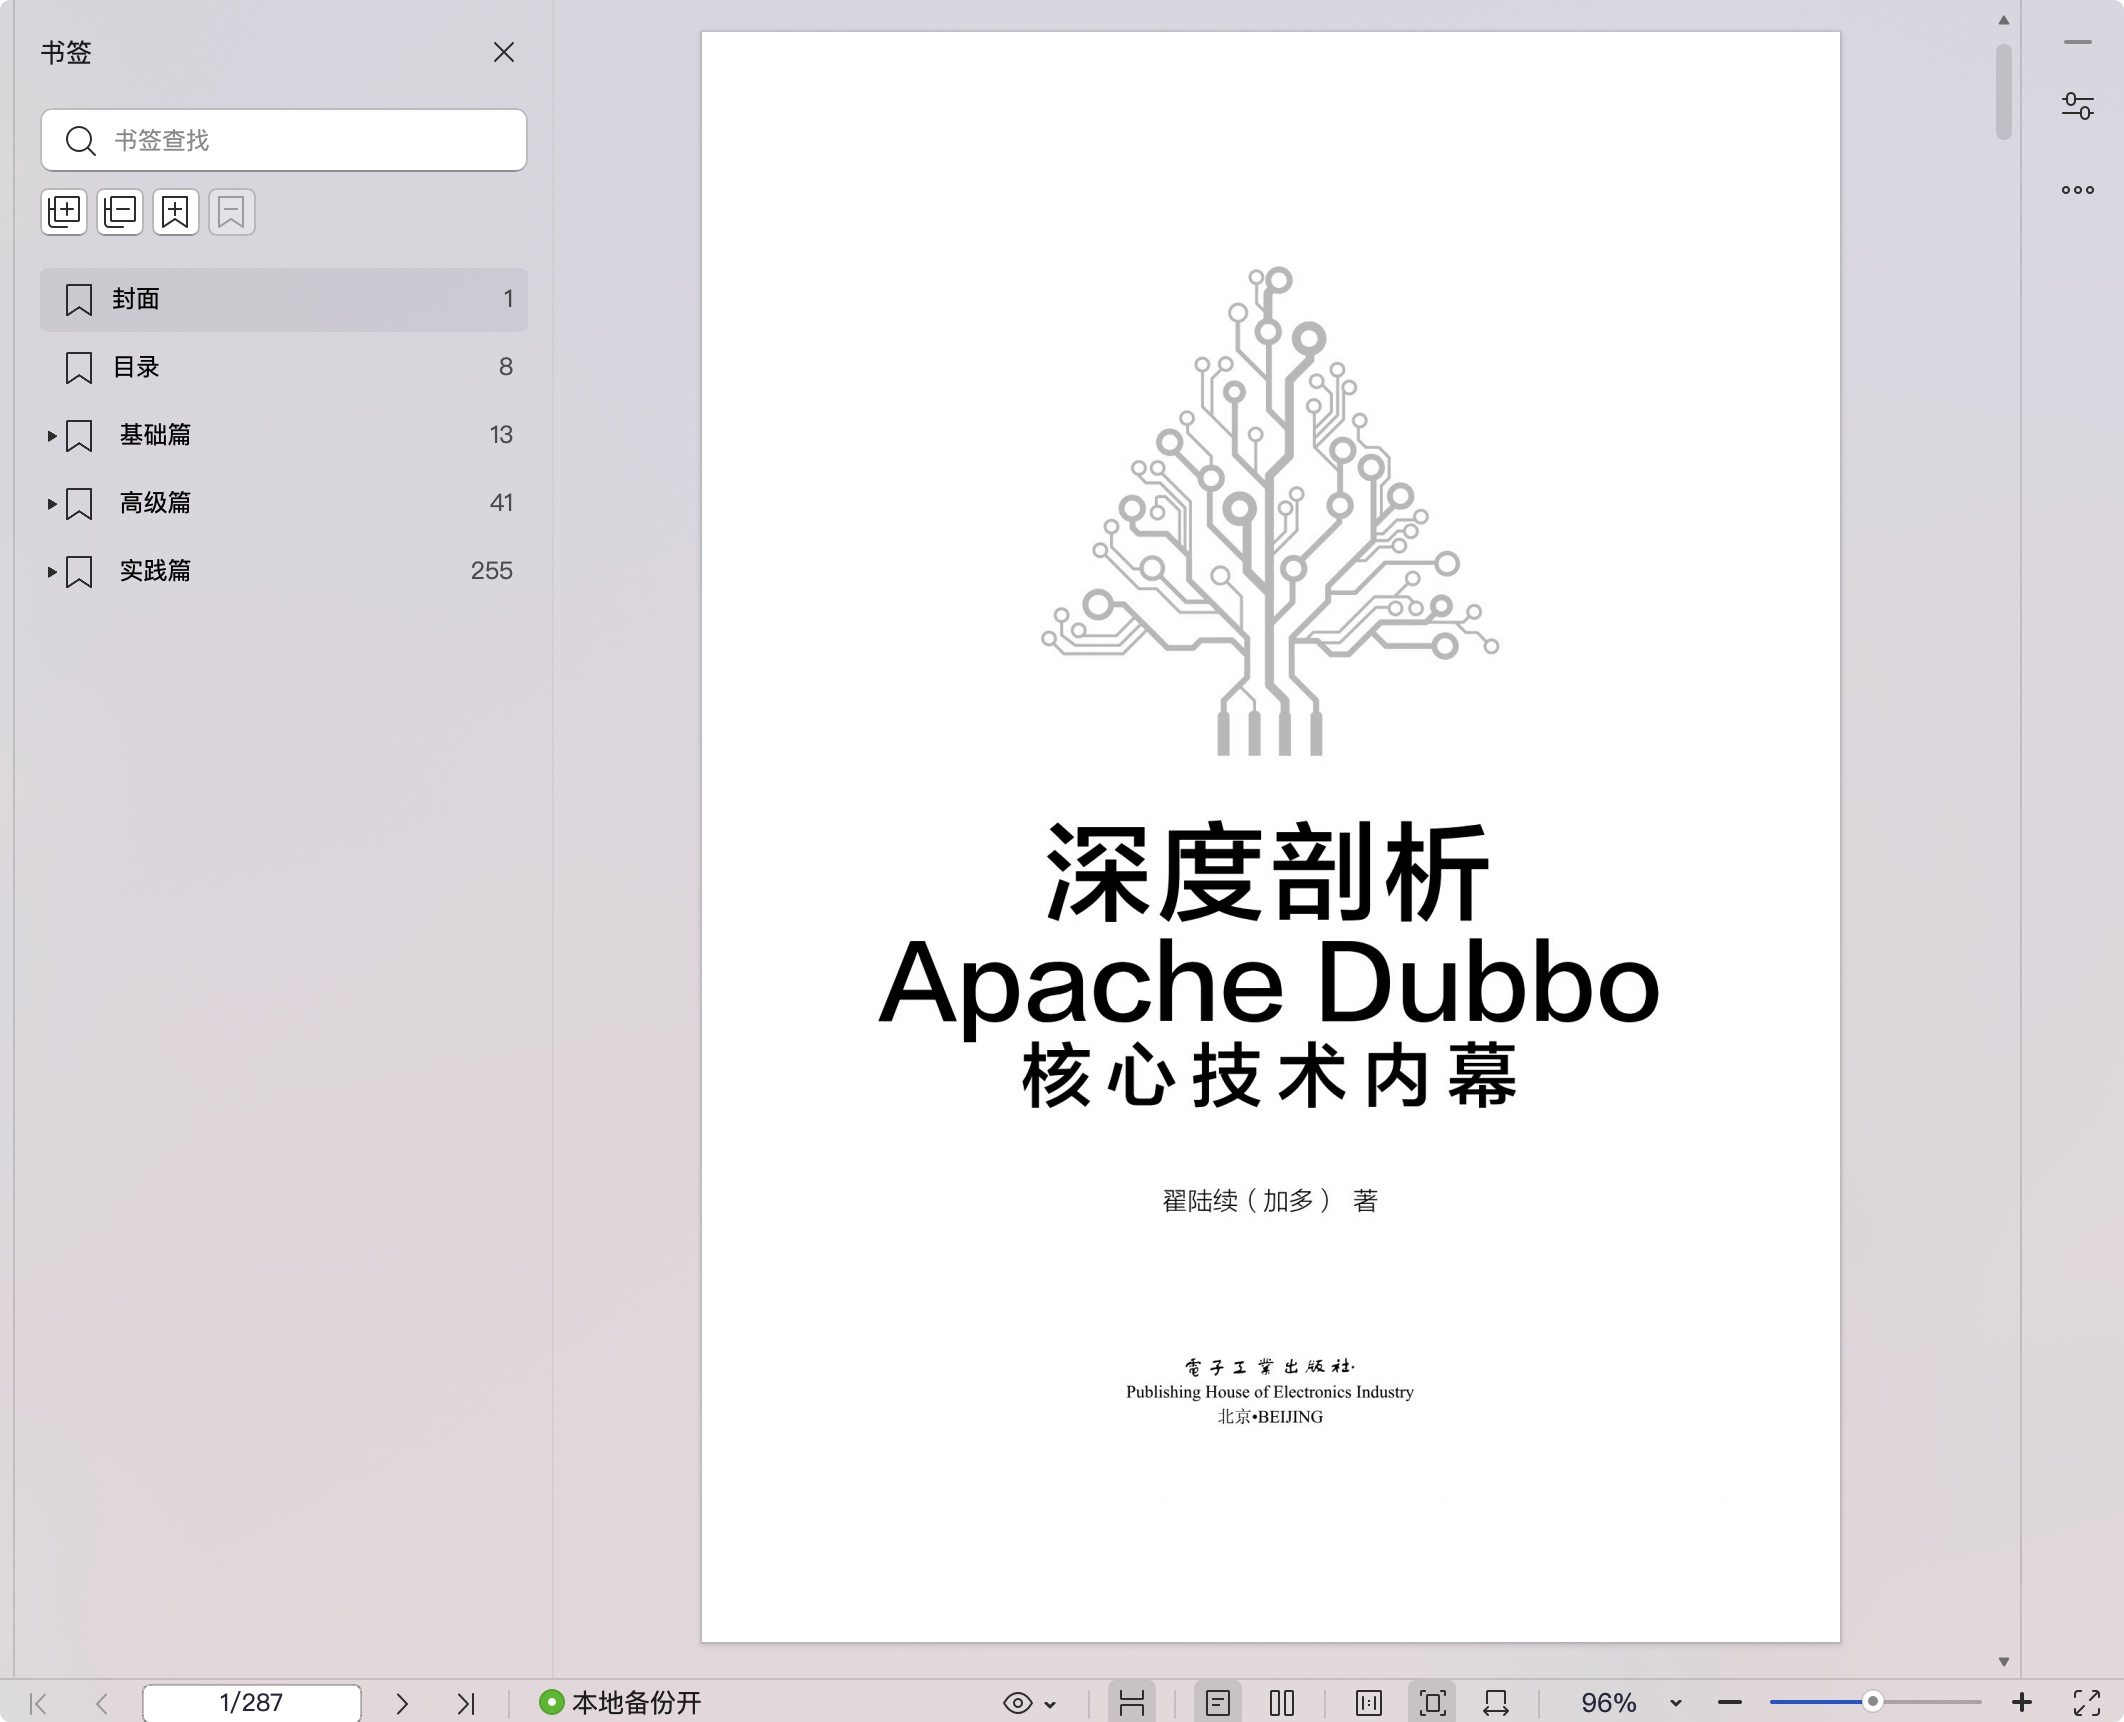Click page number 8 of 目录

pos(506,367)
